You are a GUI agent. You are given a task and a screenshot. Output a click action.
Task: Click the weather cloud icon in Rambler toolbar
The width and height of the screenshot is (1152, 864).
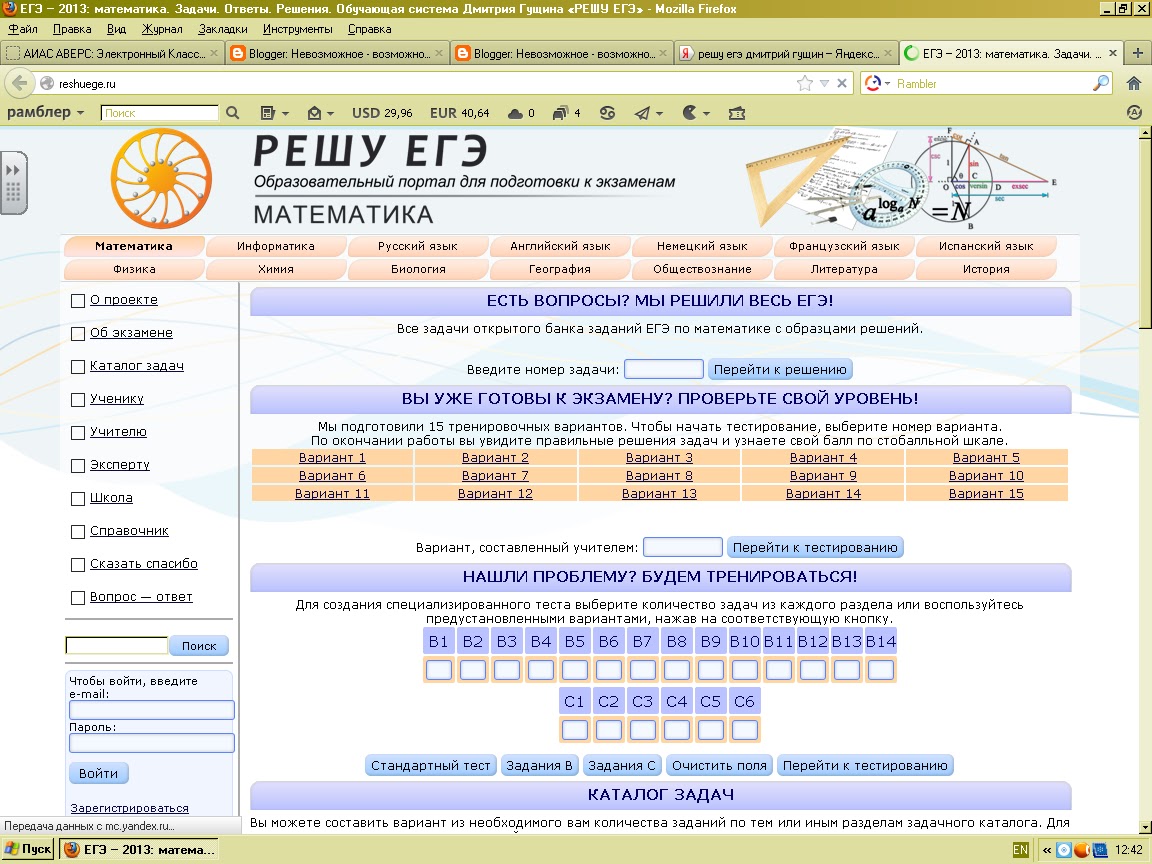point(515,113)
